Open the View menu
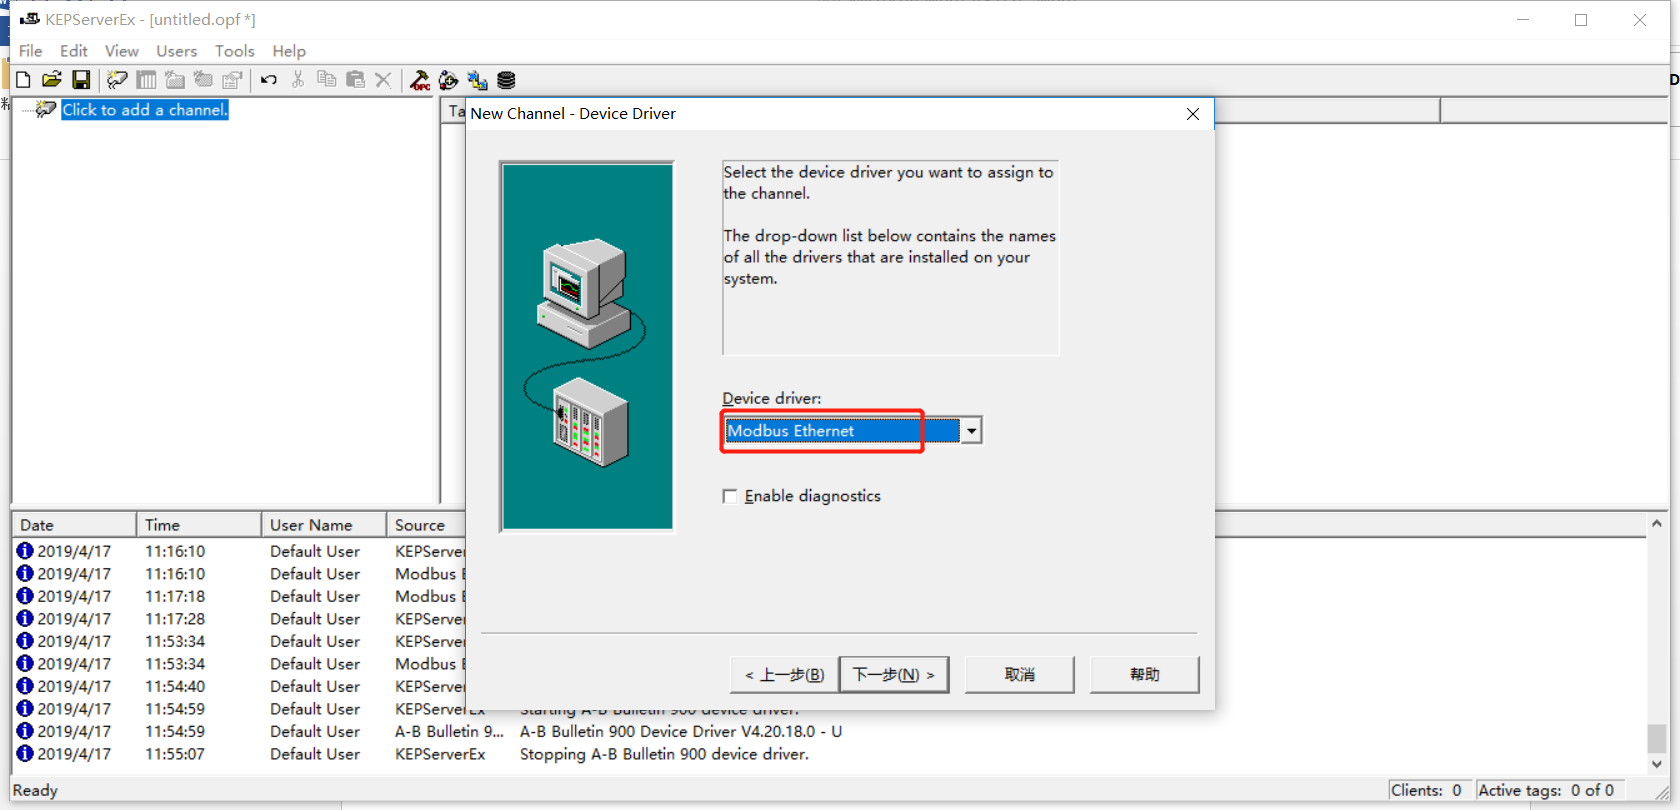 coord(122,51)
